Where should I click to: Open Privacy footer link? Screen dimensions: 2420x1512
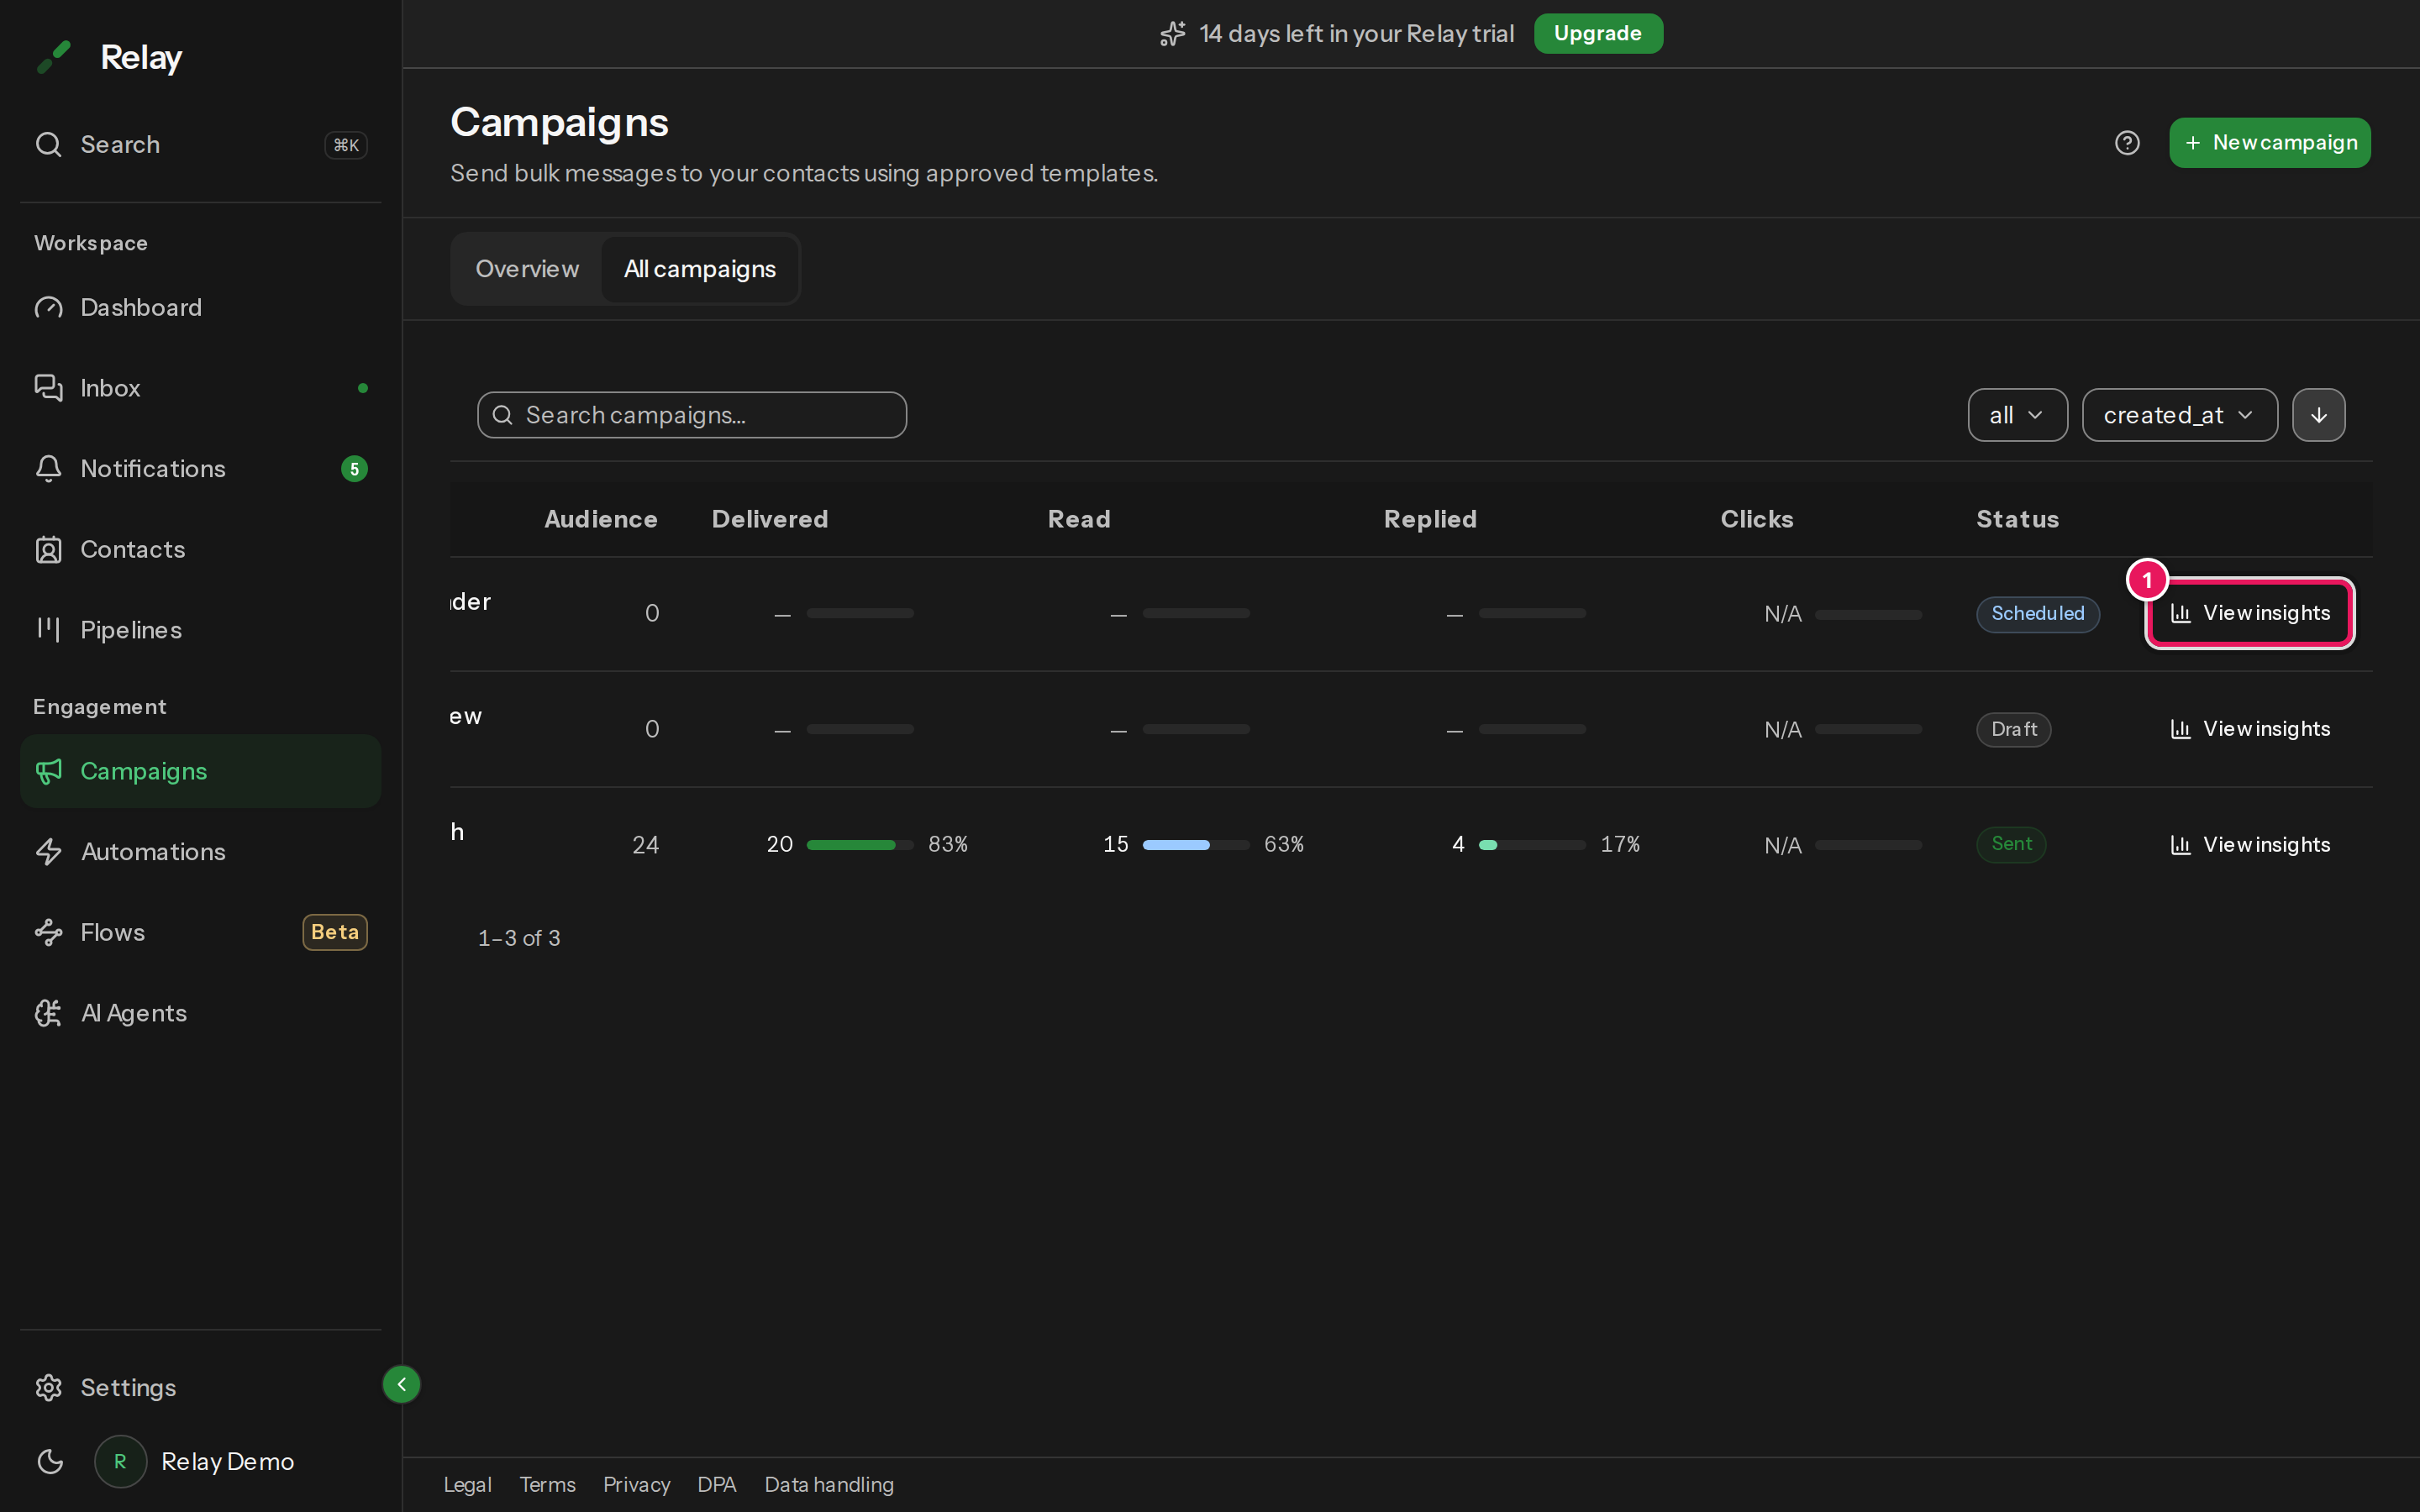coord(636,1485)
